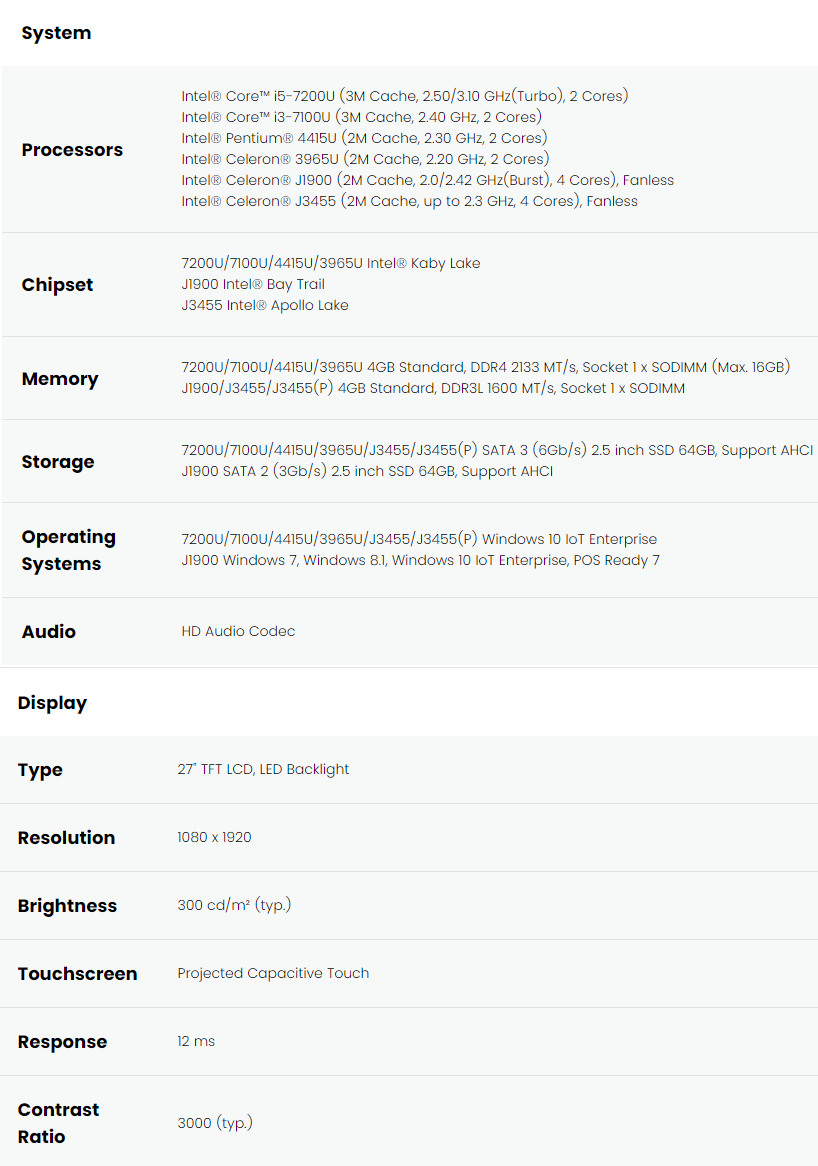This screenshot has width=818, height=1166.
Task: Click the DDR4 2133 MT/s memory line
Action: coord(486,367)
